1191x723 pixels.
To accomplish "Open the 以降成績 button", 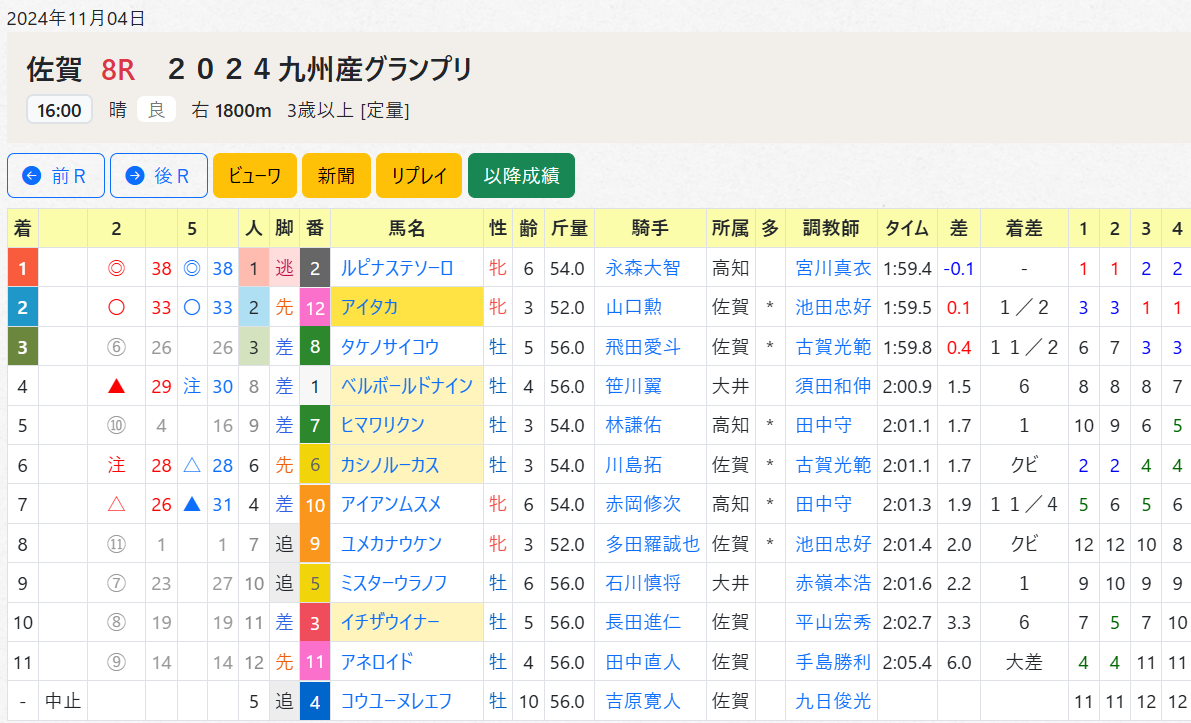I will pos(522,175).
